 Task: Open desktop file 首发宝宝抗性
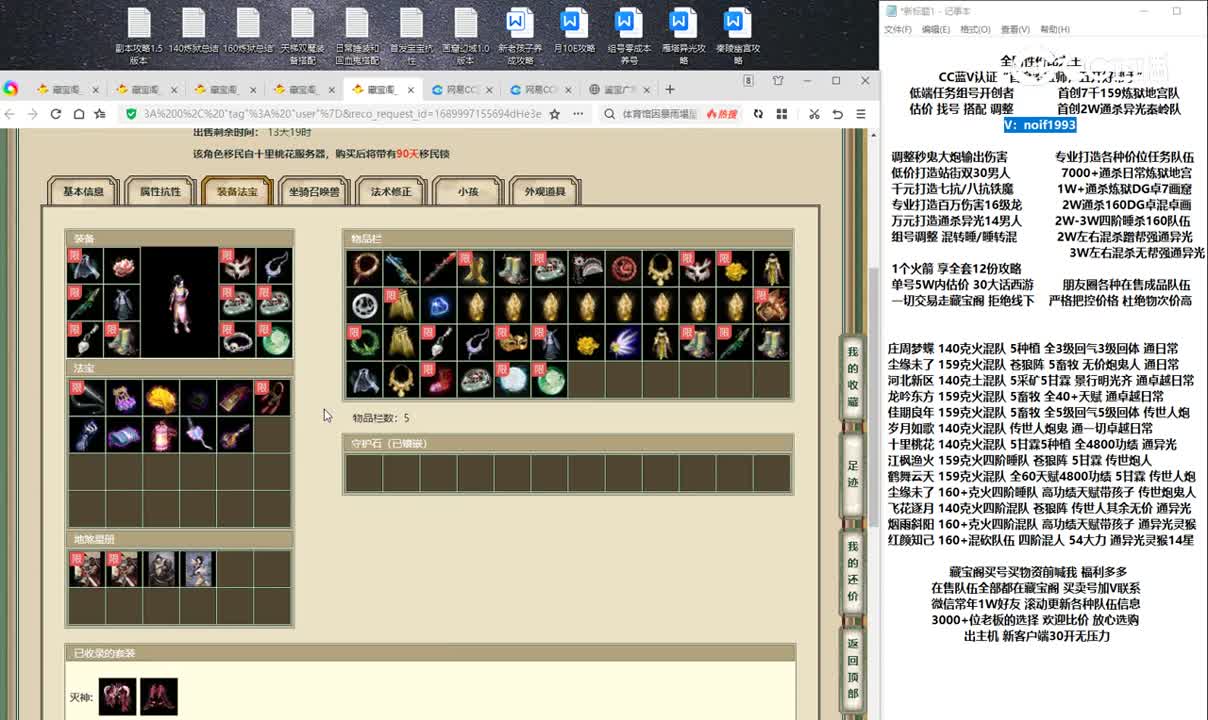(x=411, y=37)
